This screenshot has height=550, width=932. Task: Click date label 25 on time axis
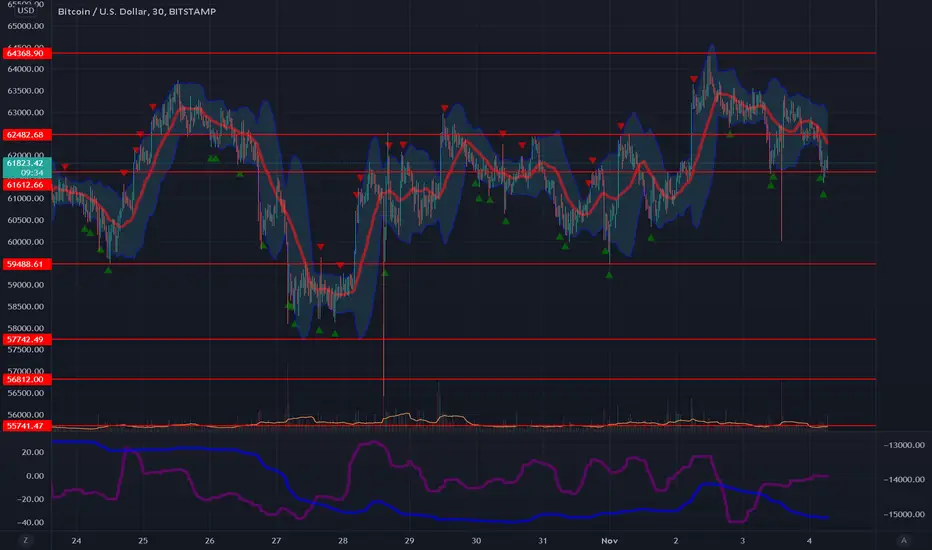(143, 541)
